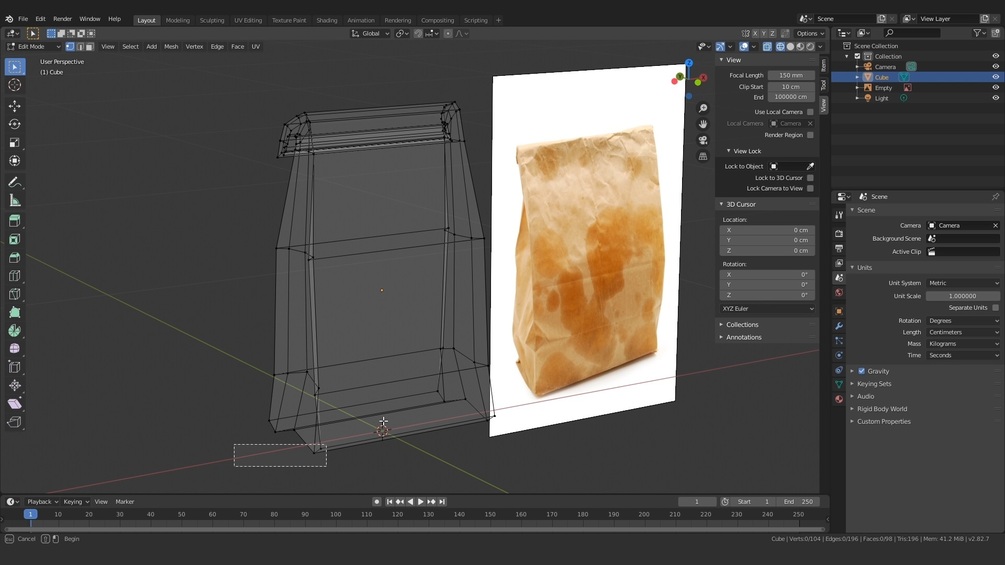Open the Render menu

tap(62, 19)
